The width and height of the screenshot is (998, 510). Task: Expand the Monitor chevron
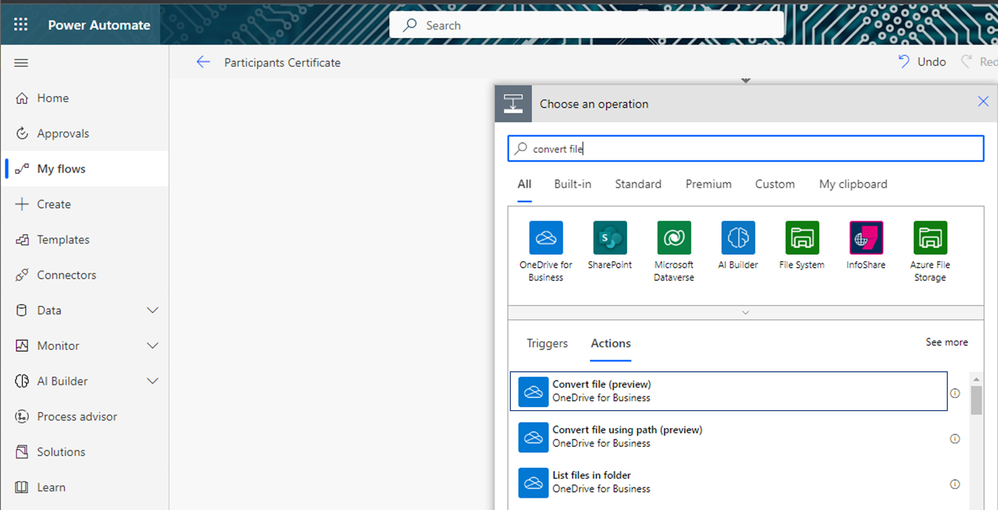click(153, 346)
